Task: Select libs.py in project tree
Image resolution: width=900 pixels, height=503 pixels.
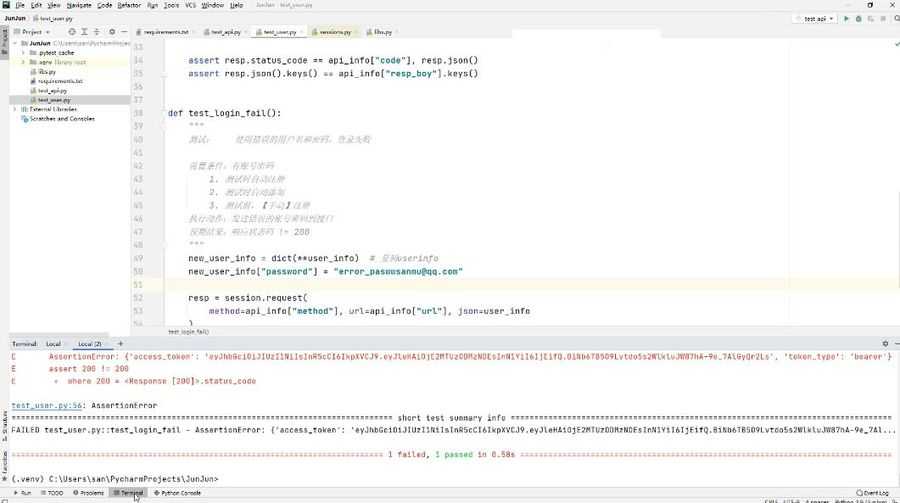Action: [x=47, y=72]
